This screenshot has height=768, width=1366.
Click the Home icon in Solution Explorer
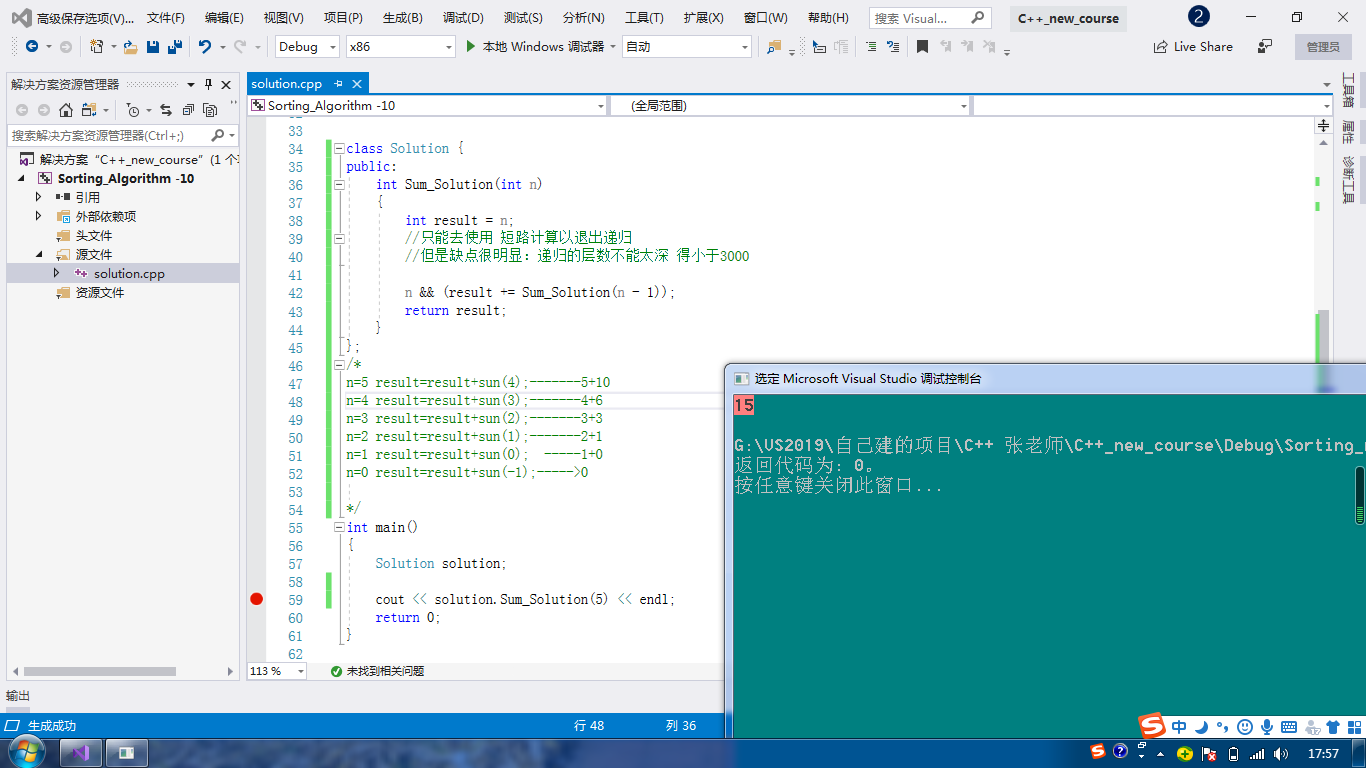coord(66,110)
